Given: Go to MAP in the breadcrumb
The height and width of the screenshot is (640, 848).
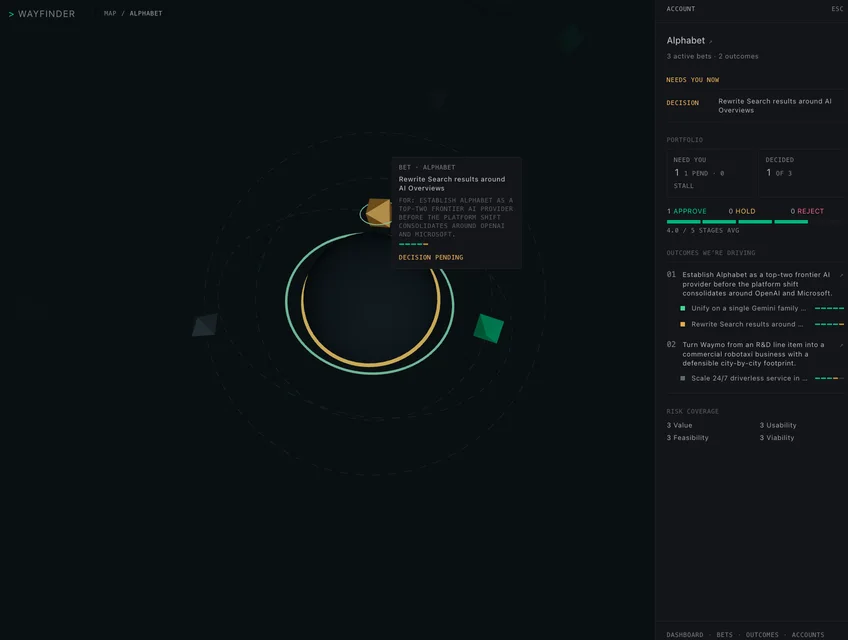Looking at the screenshot, I should coord(110,14).
